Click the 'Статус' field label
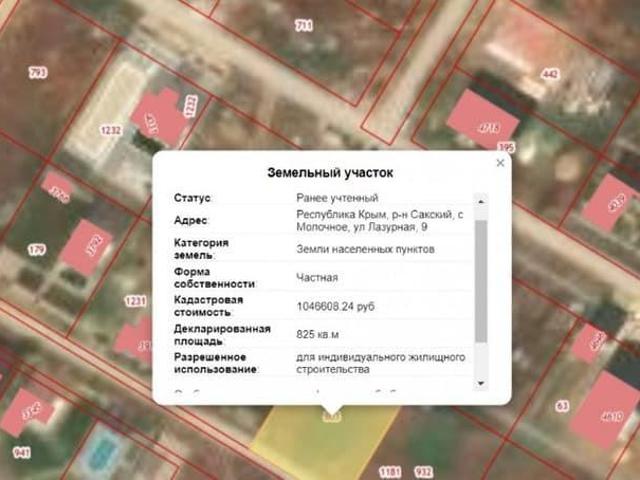 pos(192,198)
